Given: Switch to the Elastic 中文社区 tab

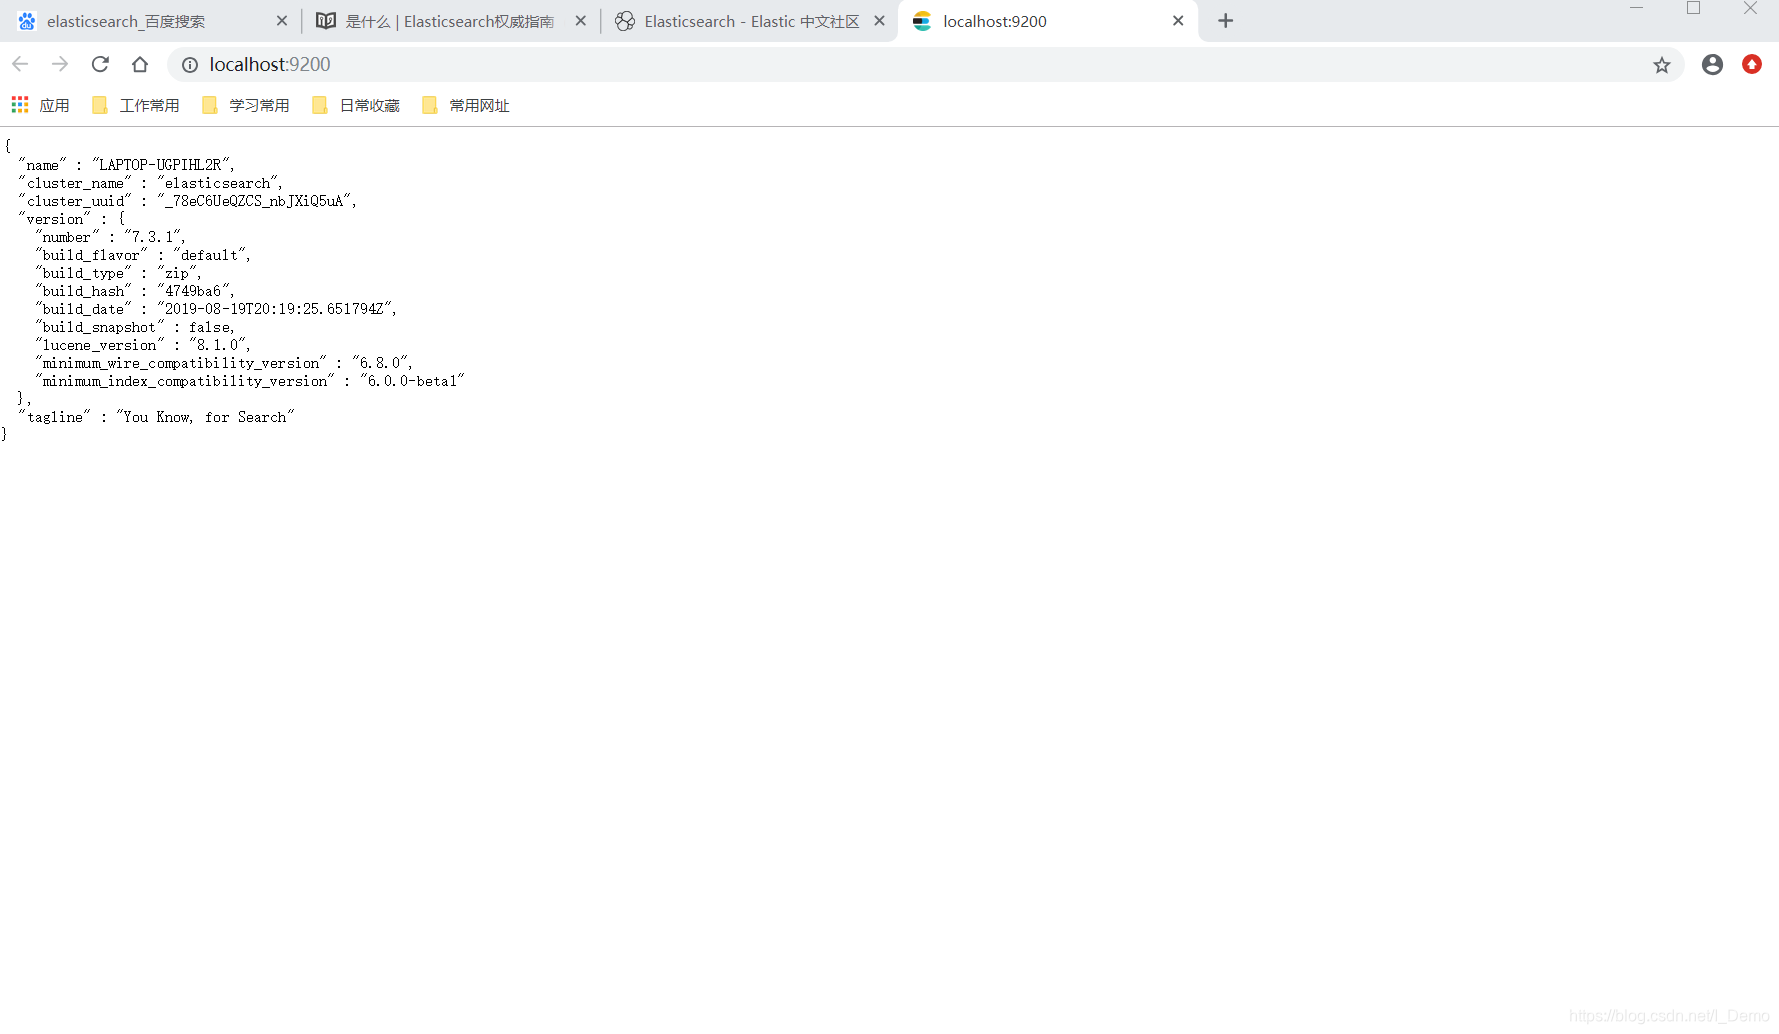Looking at the screenshot, I should (751, 21).
